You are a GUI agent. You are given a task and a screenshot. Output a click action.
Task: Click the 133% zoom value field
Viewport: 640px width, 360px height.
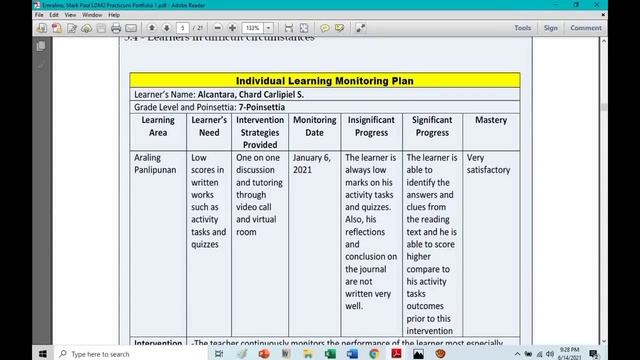tap(253, 28)
